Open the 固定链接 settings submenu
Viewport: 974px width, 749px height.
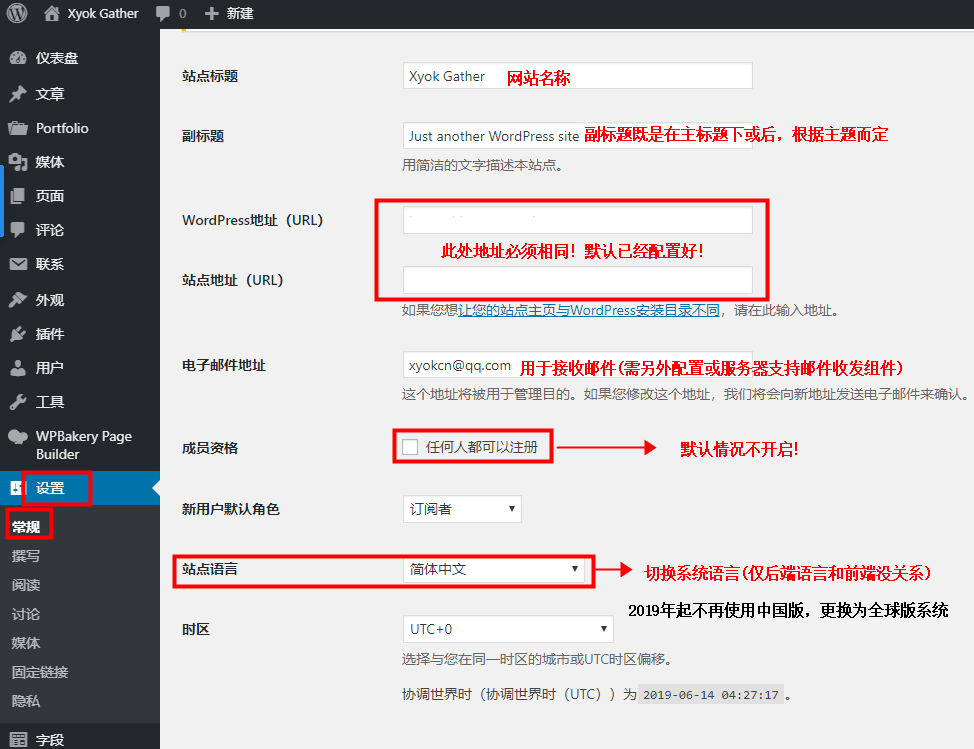pos(40,672)
